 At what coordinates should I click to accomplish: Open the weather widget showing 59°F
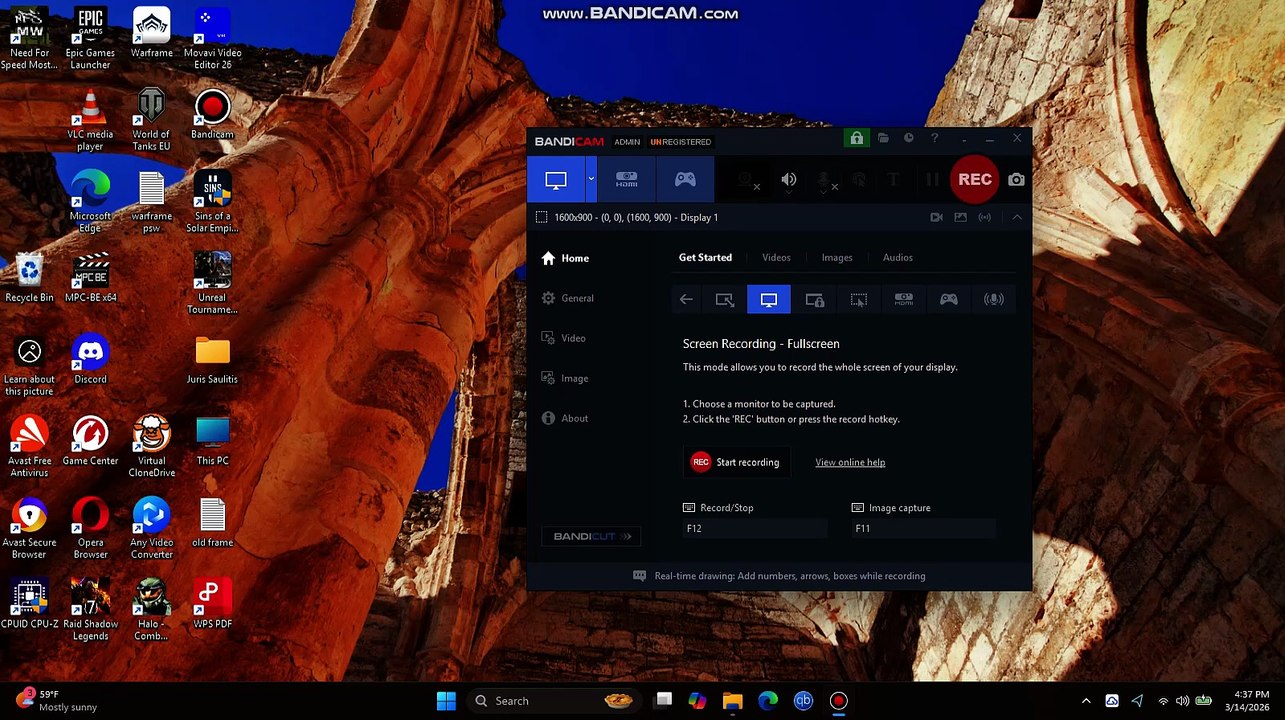coord(58,700)
